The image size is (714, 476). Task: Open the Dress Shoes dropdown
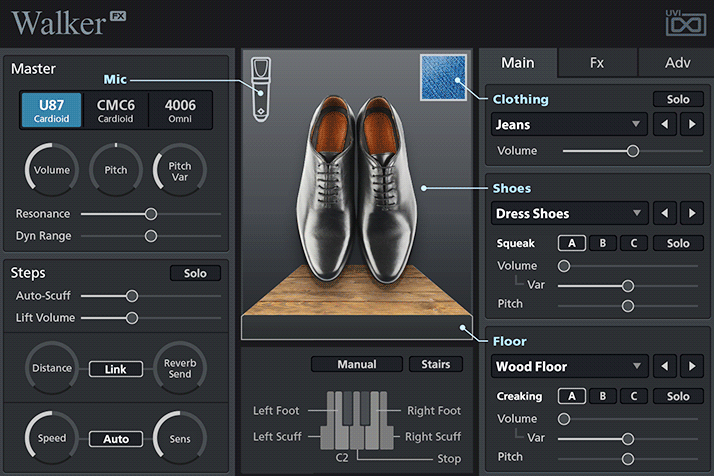pos(569,214)
